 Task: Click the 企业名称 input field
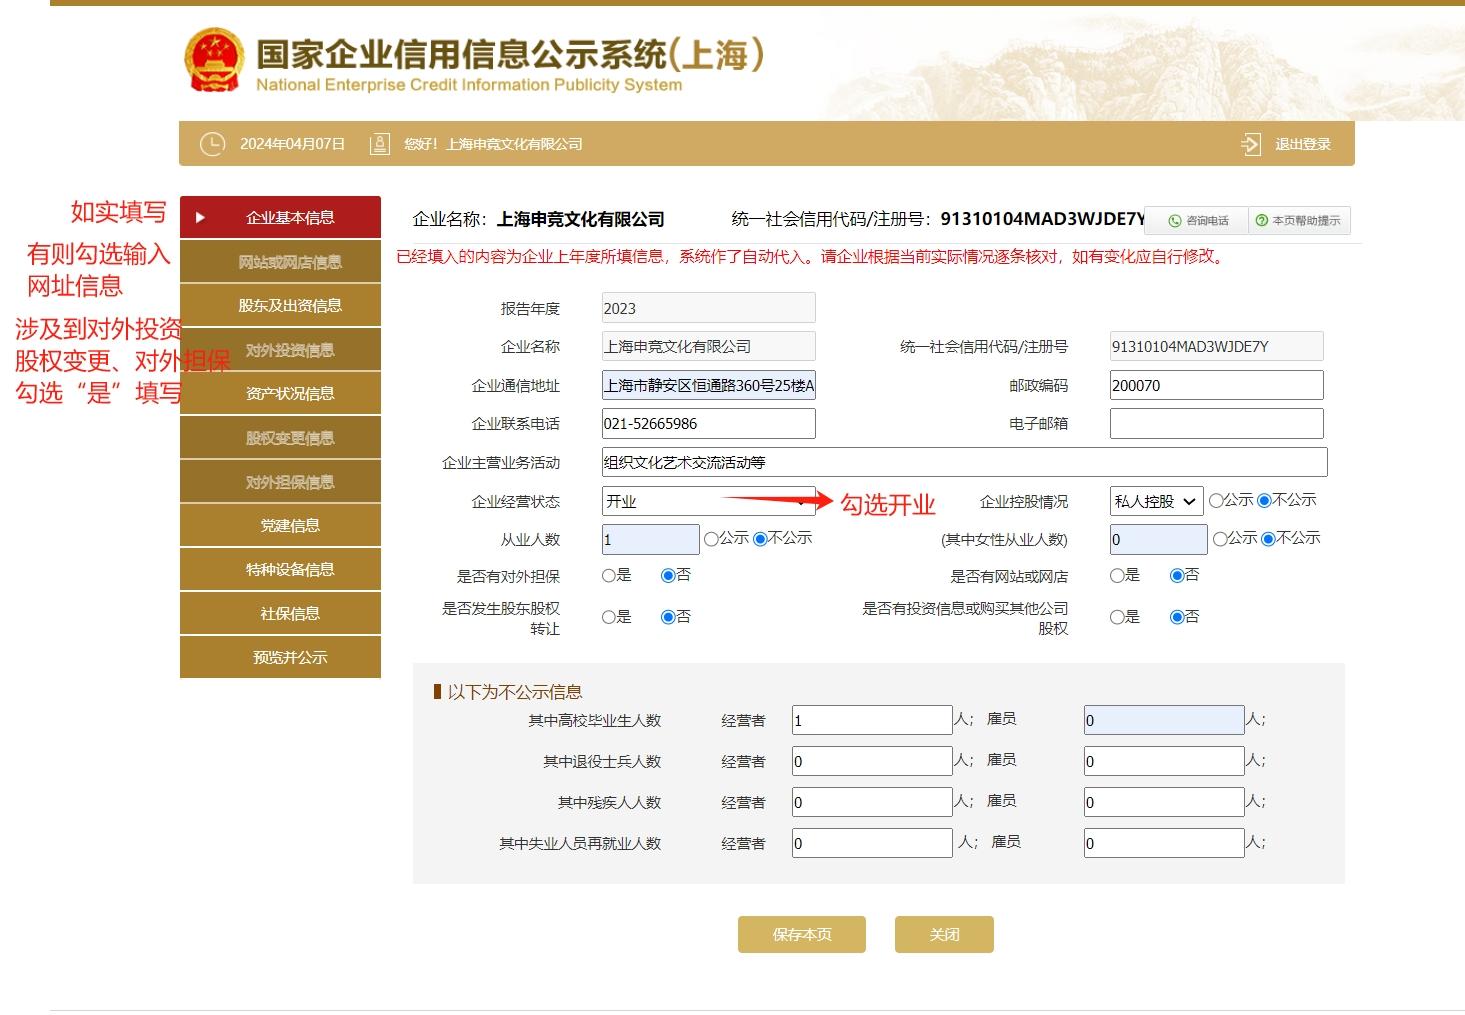tap(708, 346)
